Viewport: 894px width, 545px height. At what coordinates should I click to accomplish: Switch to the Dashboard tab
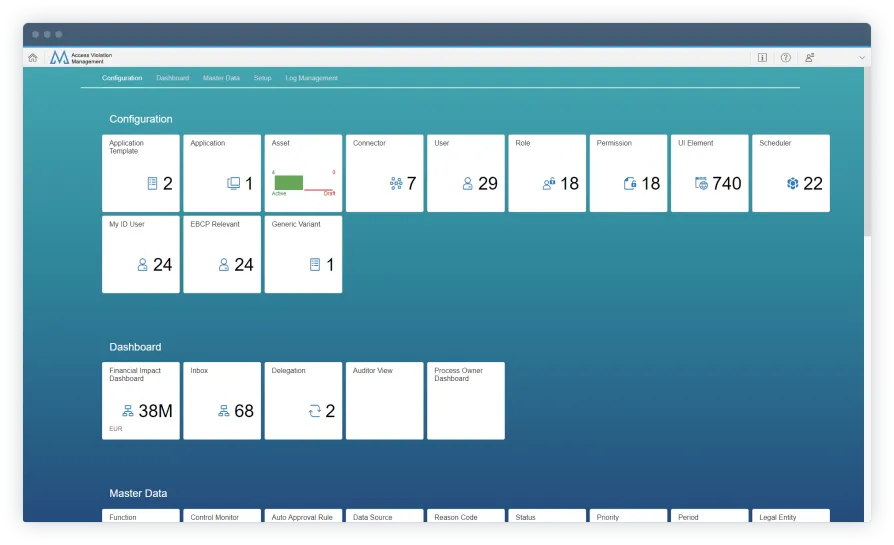pos(172,78)
